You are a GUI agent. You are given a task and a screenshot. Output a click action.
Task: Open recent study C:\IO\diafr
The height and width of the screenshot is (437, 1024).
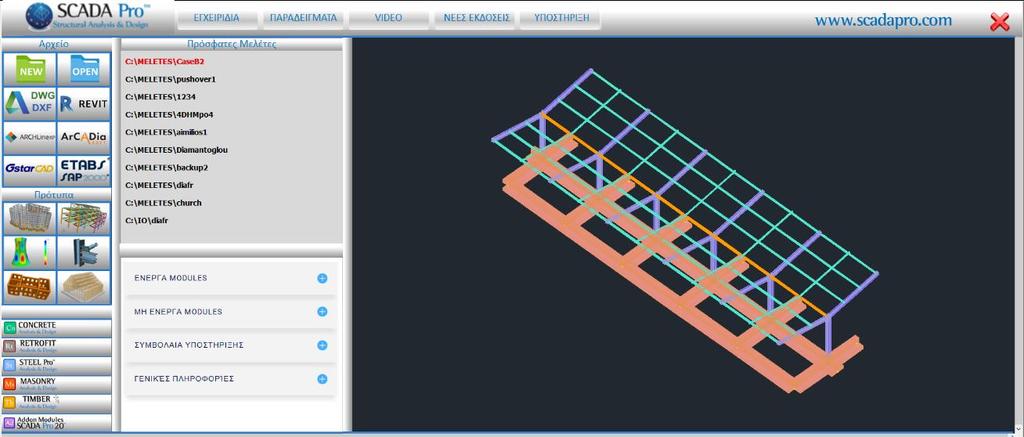(147, 220)
